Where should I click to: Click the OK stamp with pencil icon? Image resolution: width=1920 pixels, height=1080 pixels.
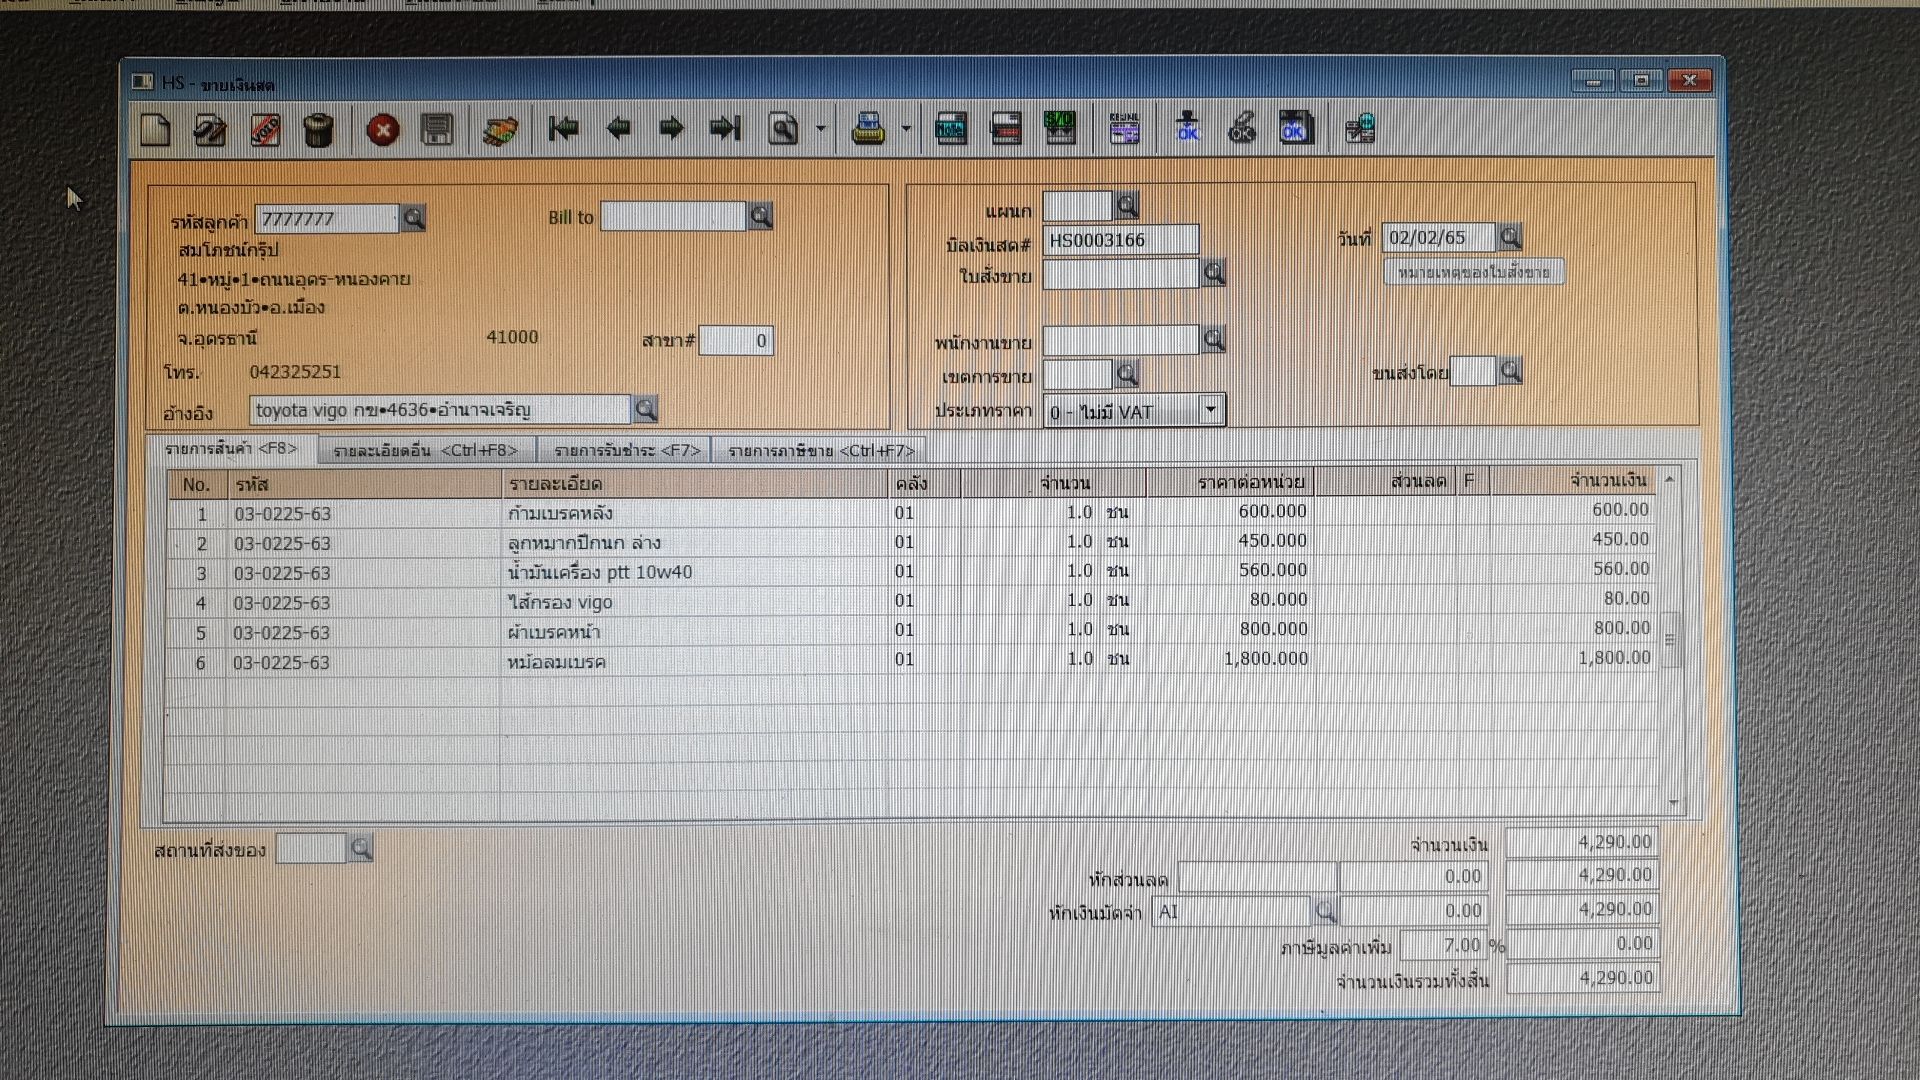tap(1242, 128)
